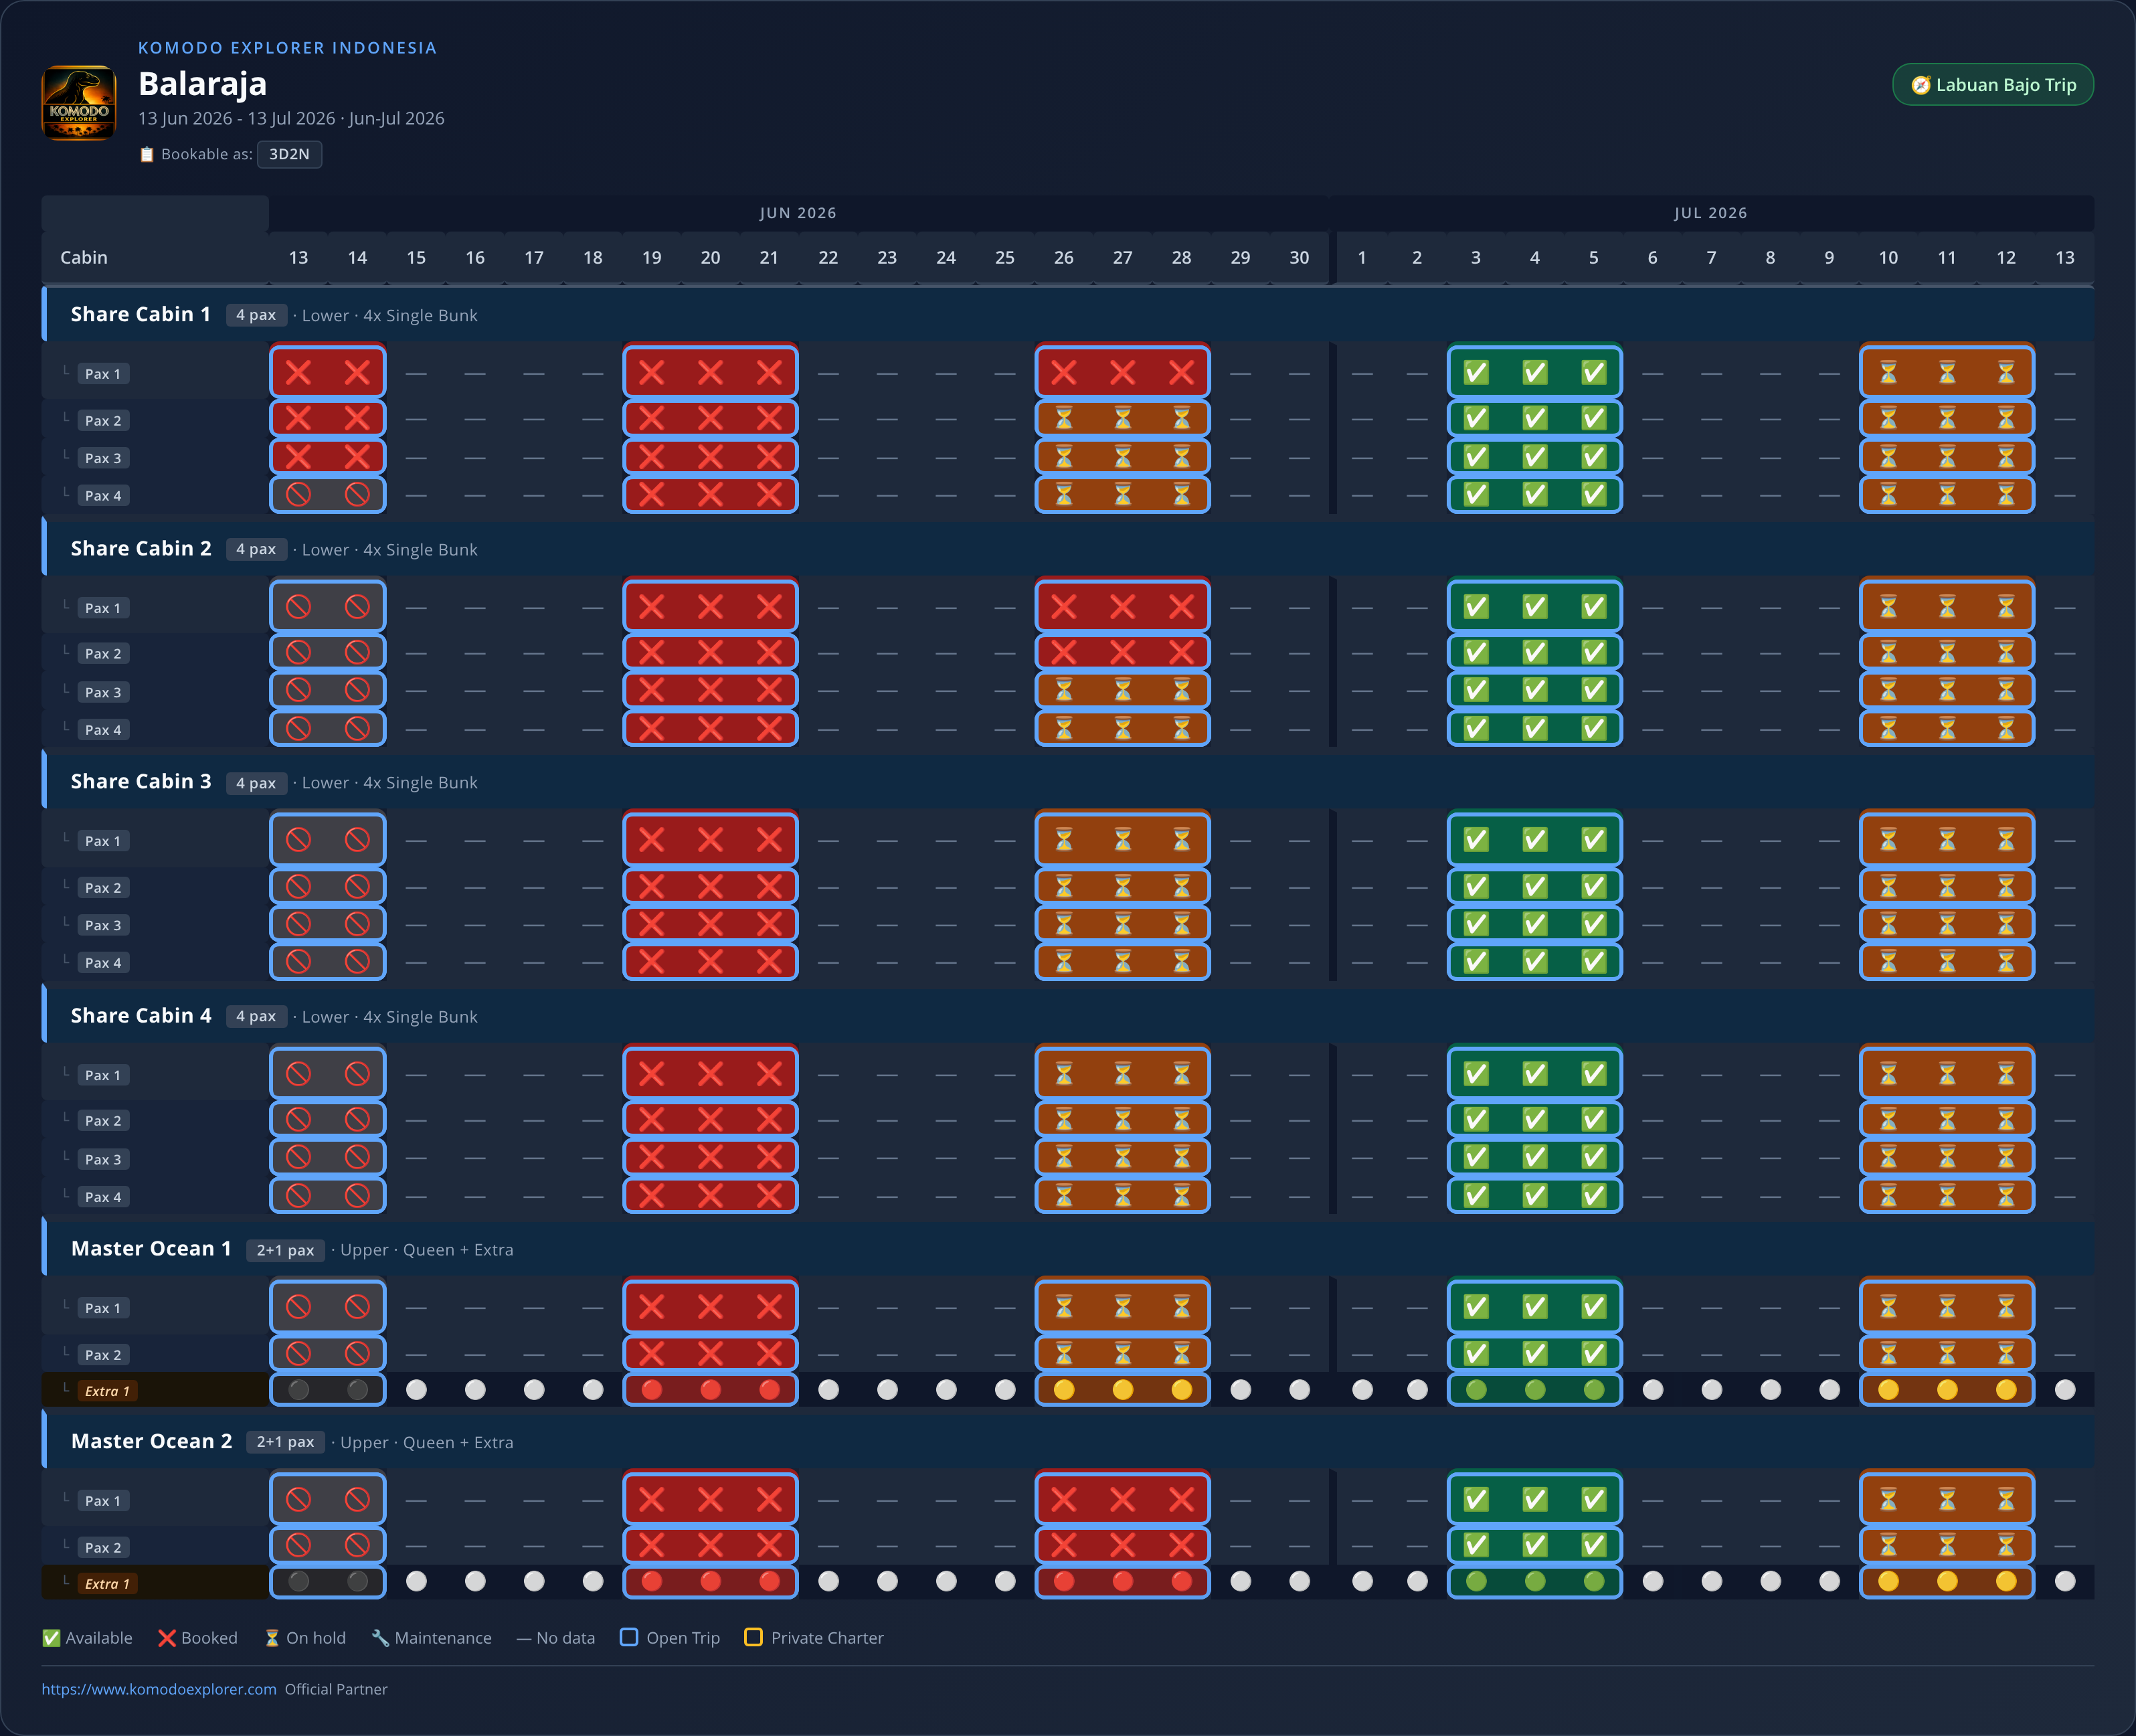This screenshot has height=1736, width=2136.
Task: Click the Maintenance wrench legend icon
Action: (380, 1638)
